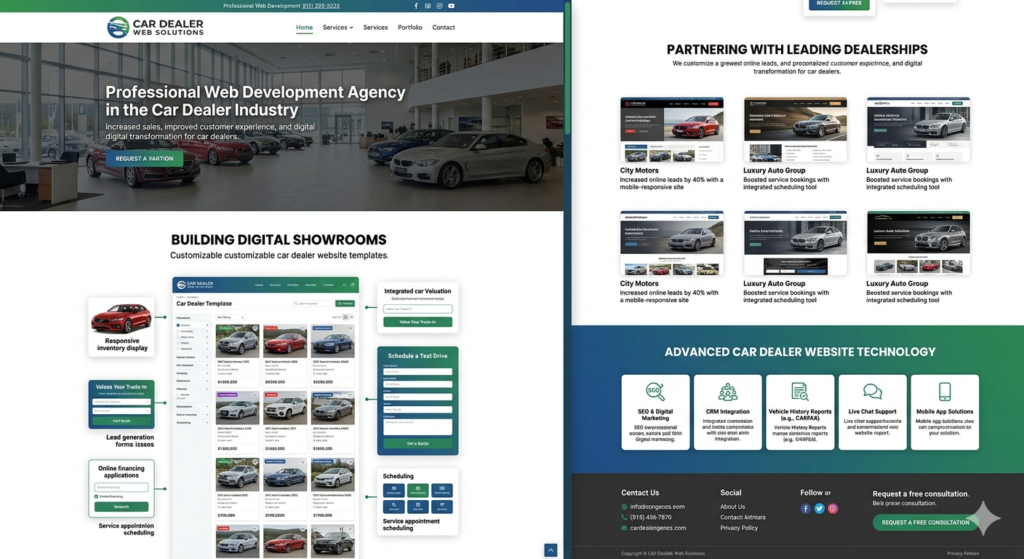
Task: Click the Mobile App Solutions phone icon
Action: pos(944,392)
